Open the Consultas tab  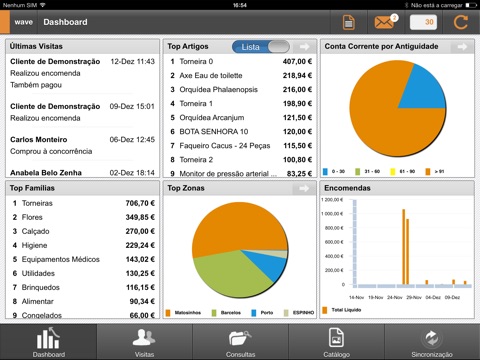coord(240,342)
